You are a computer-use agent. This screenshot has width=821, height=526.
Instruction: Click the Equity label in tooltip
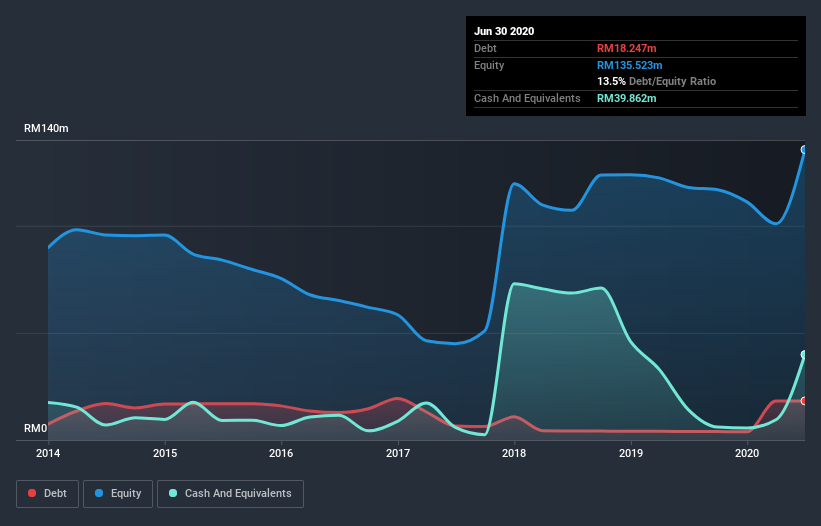click(489, 65)
